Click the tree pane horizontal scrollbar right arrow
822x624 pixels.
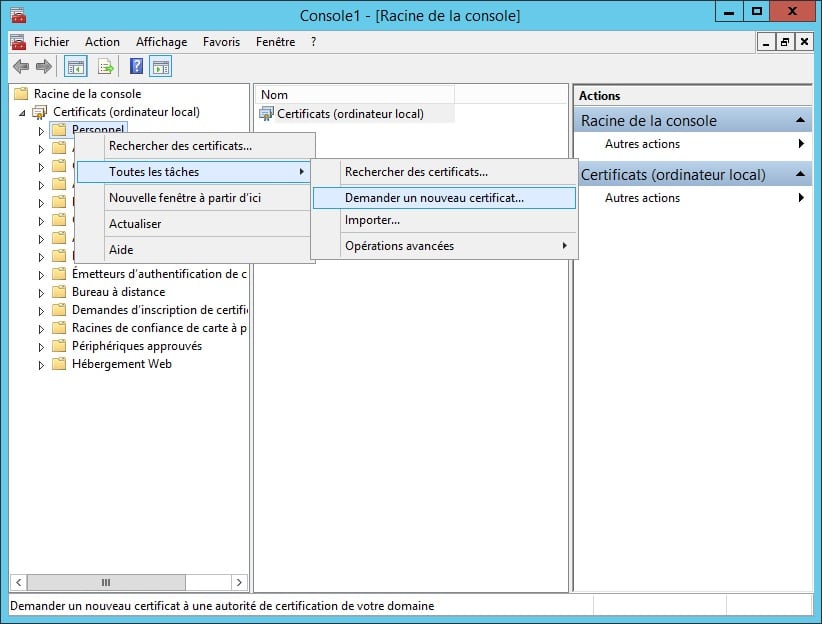tap(239, 582)
